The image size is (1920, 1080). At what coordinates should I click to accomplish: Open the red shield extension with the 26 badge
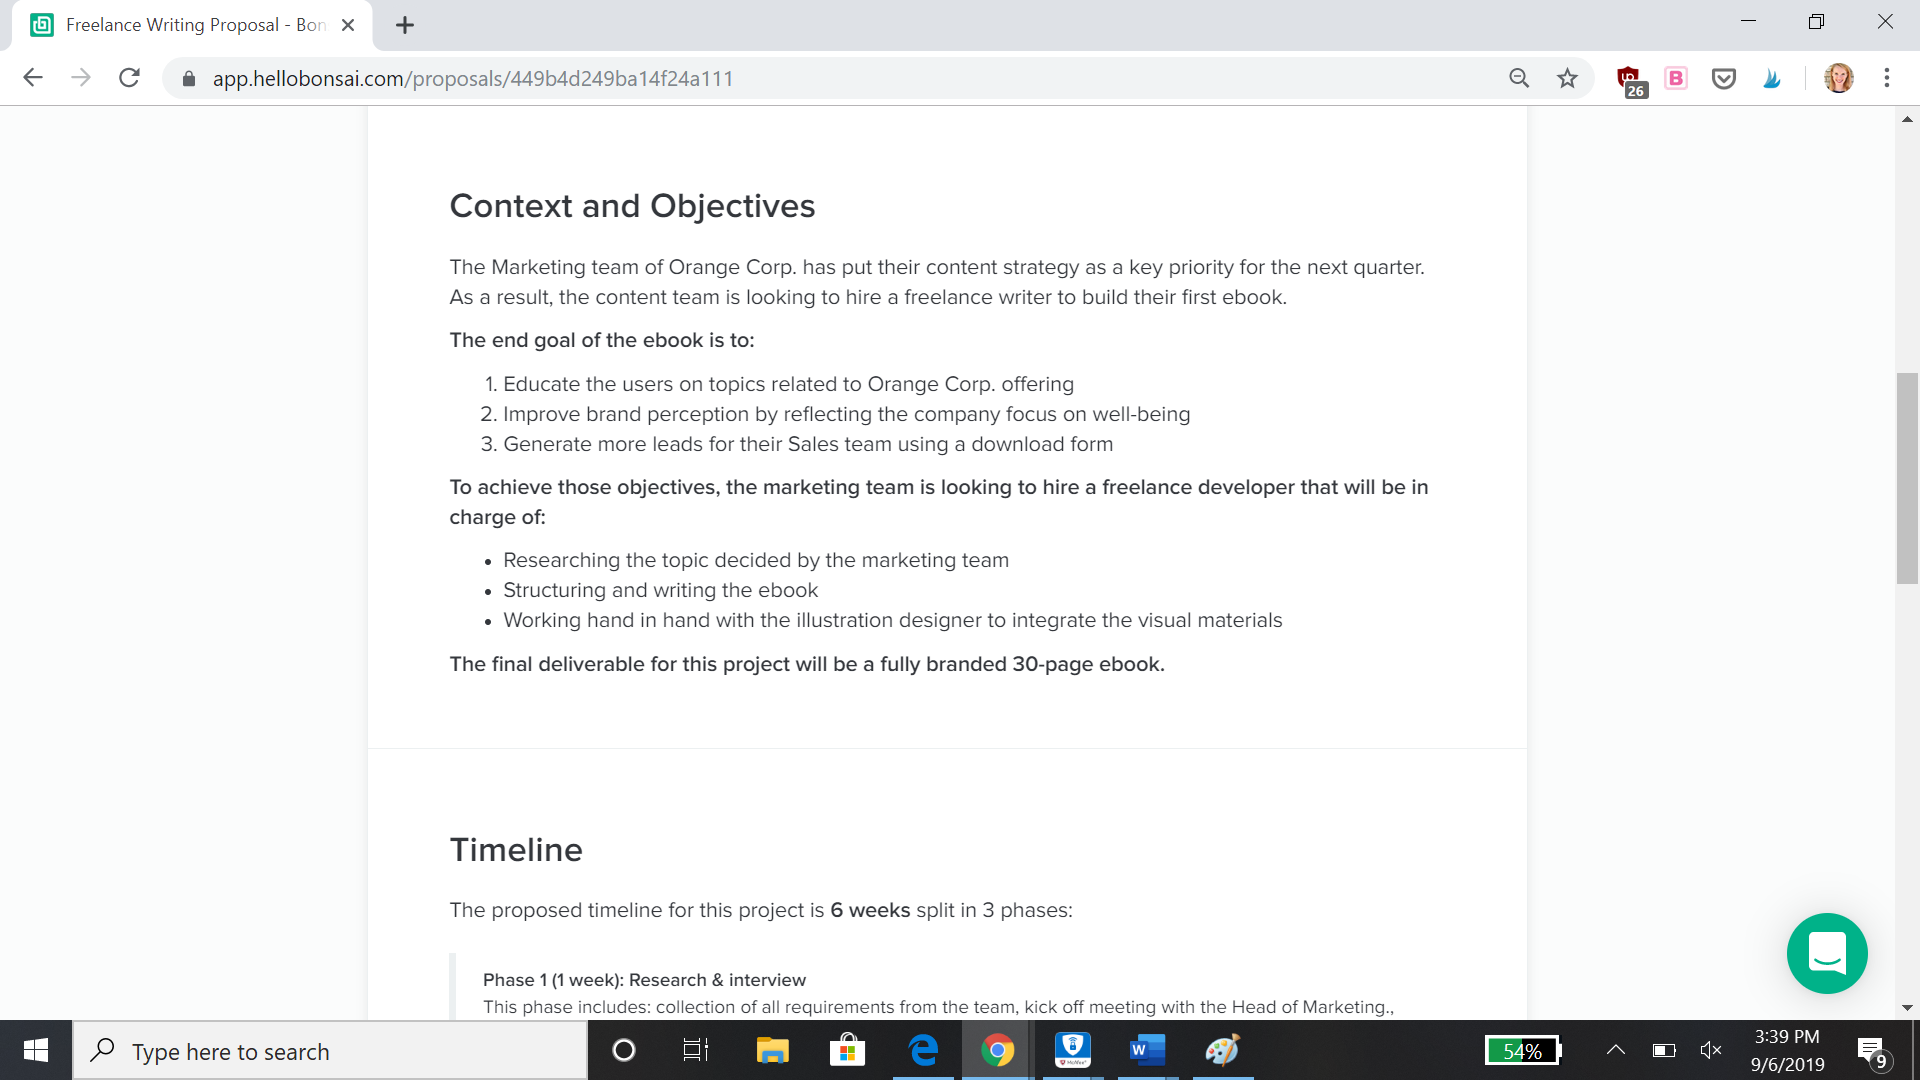pos(1631,80)
